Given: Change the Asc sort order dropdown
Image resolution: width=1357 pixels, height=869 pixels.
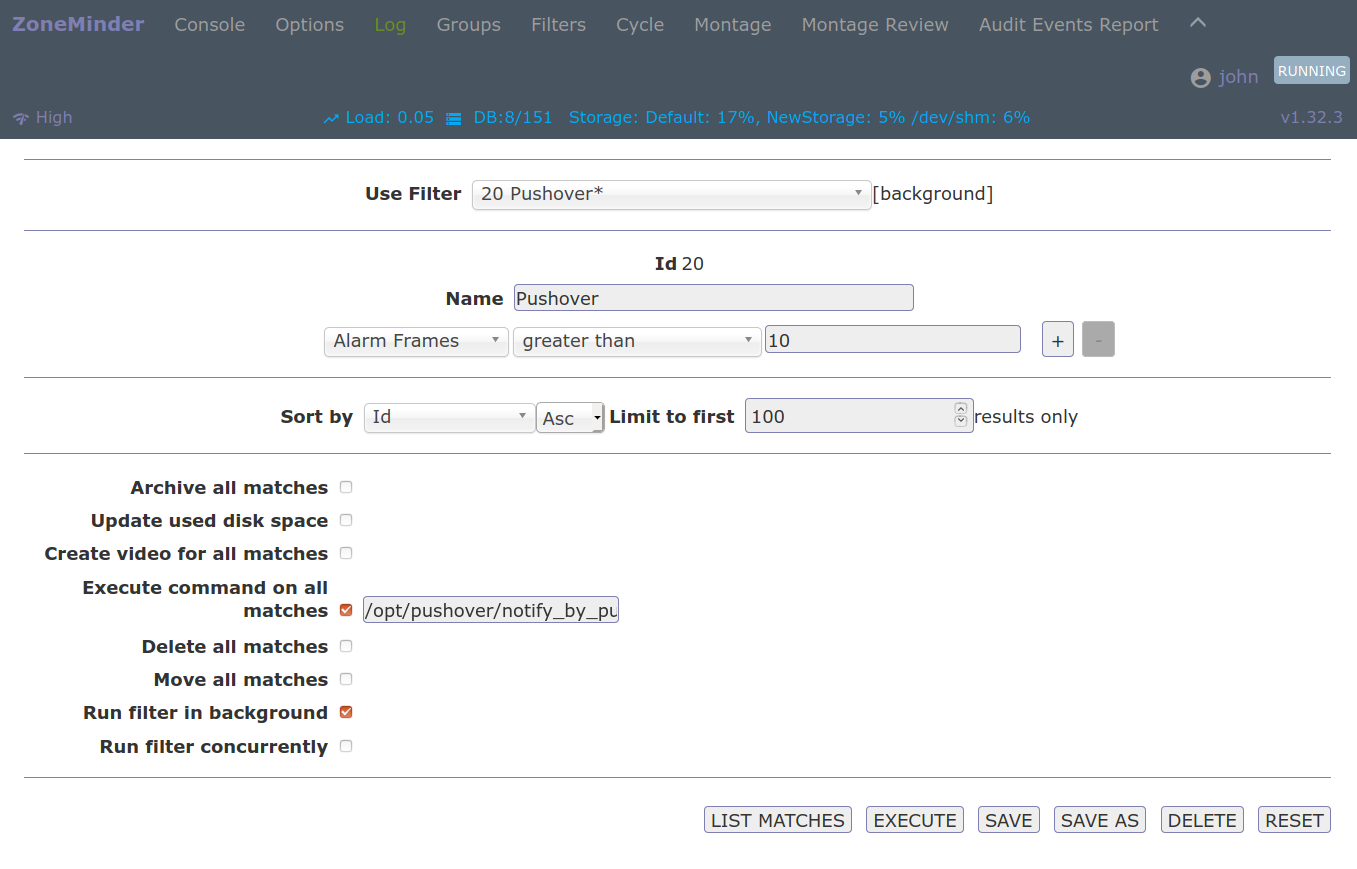Looking at the screenshot, I should click(570, 418).
